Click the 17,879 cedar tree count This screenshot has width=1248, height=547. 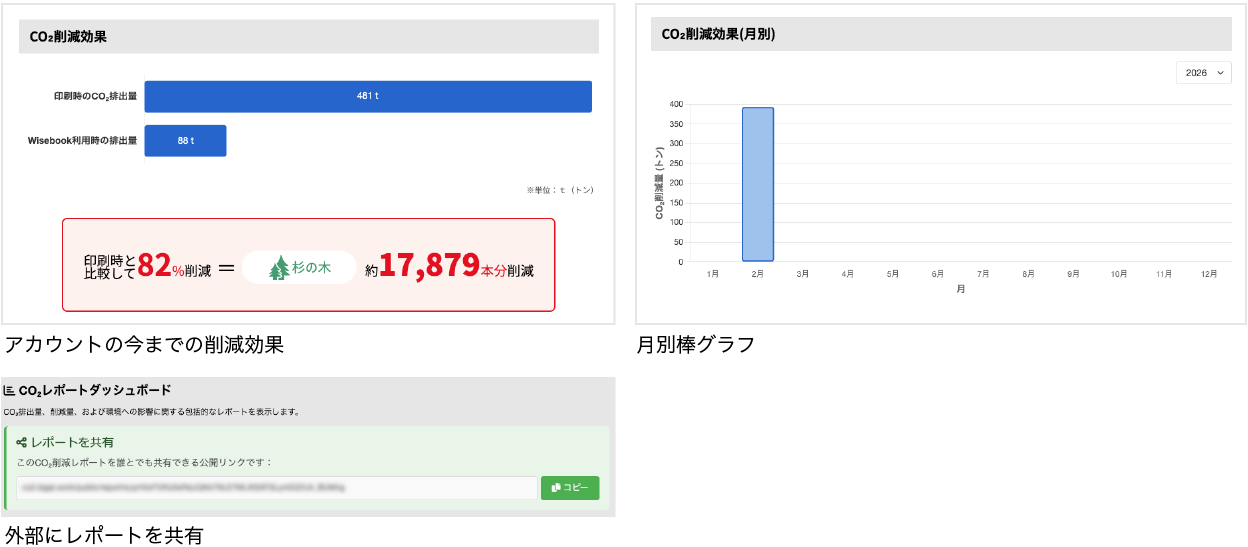(x=429, y=267)
